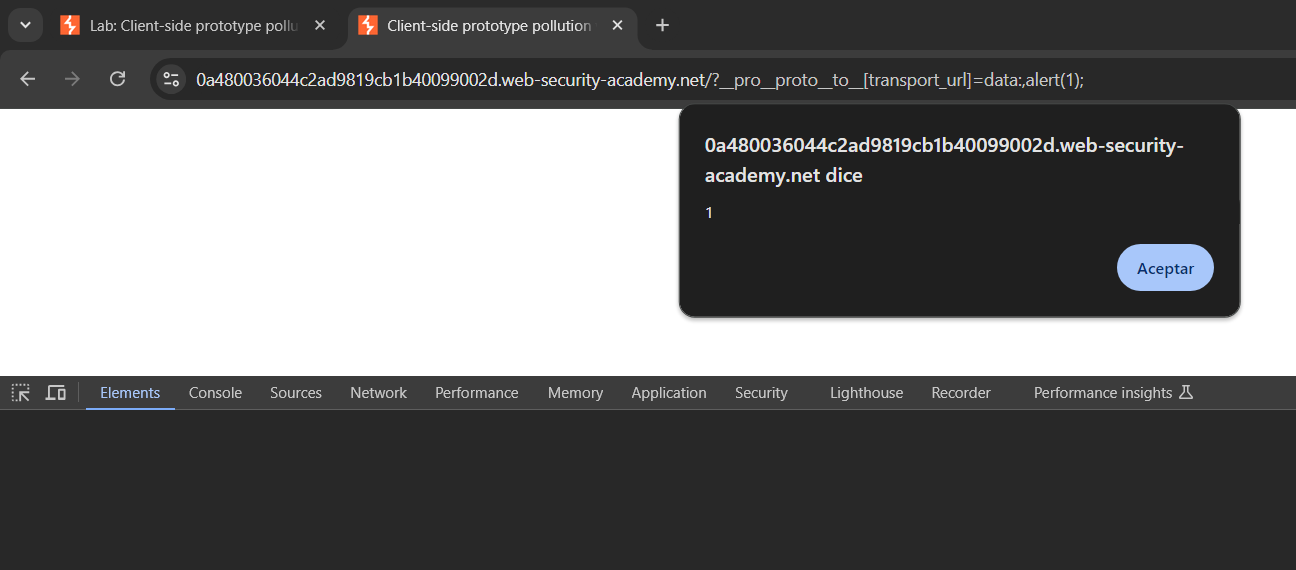Viewport: 1296px width, 570px height.
Task: Switch to the Memory tab
Action: click(x=575, y=393)
